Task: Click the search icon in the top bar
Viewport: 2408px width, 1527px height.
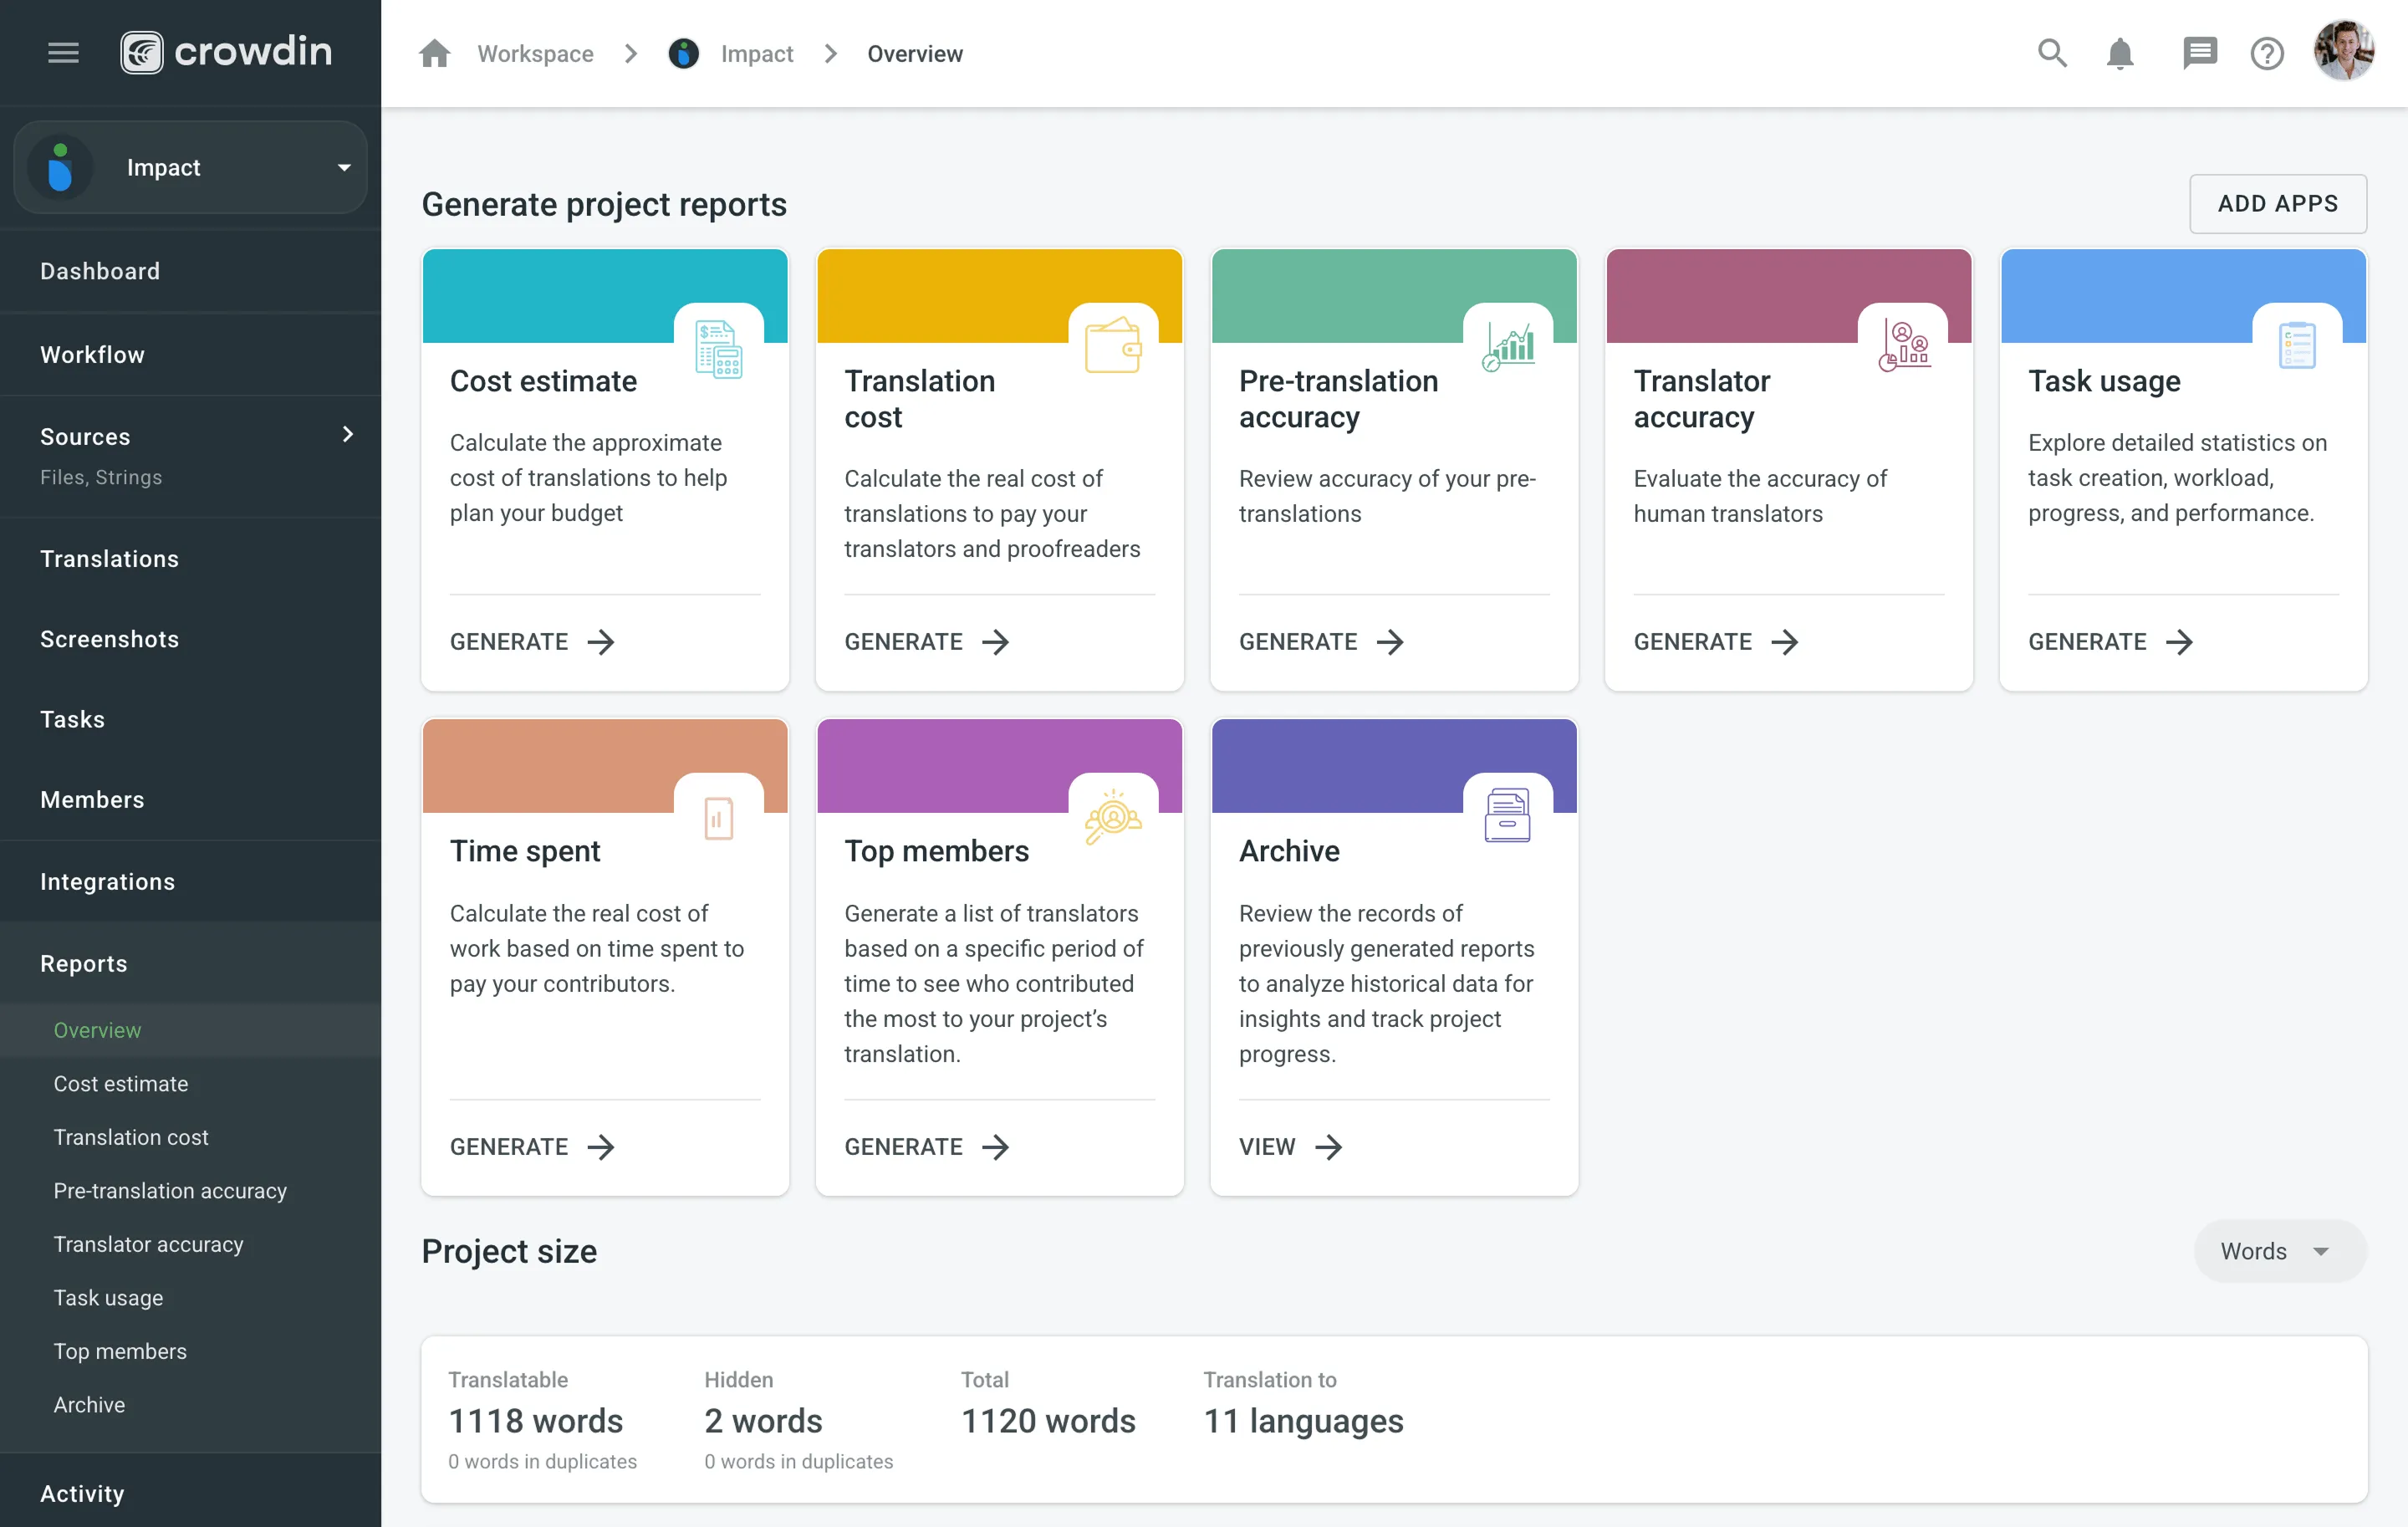Action: (x=2051, y=53)
